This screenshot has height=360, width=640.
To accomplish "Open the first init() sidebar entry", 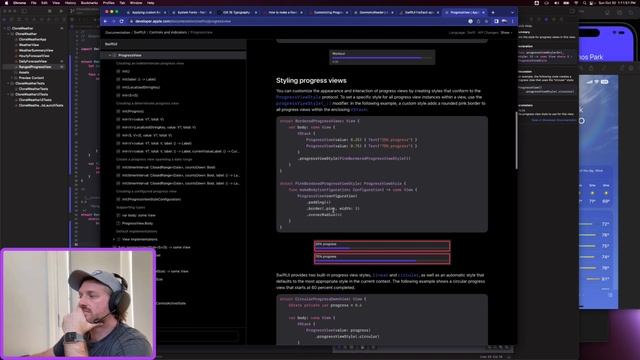I will pos(126,71).
